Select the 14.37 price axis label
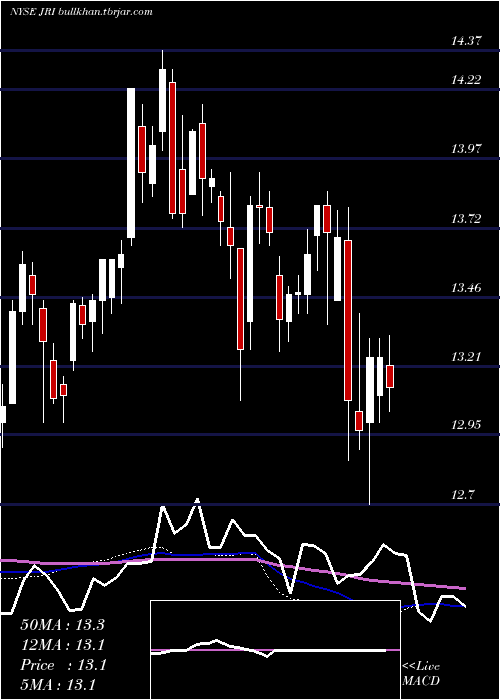This screenshot has width=500, height=700. [x=466, y=41]
